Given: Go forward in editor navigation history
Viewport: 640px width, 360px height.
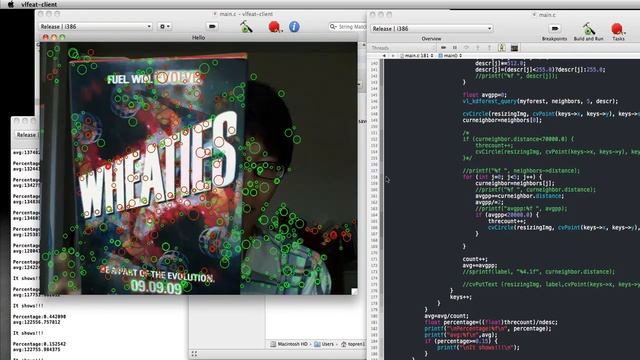Looking at the screenshot, I should tap(393, 56).
